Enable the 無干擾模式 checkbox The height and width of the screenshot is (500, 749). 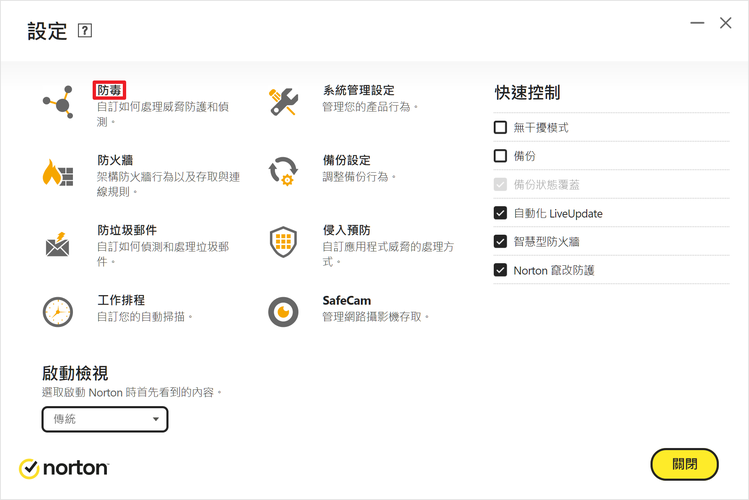pos(500,128)
